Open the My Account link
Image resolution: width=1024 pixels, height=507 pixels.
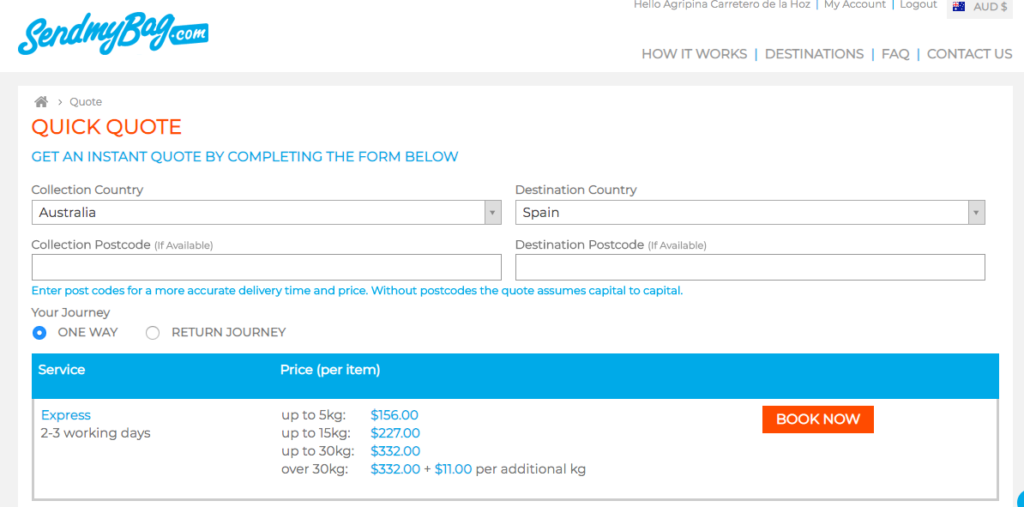pyautogui.click(x=855, y=5)
